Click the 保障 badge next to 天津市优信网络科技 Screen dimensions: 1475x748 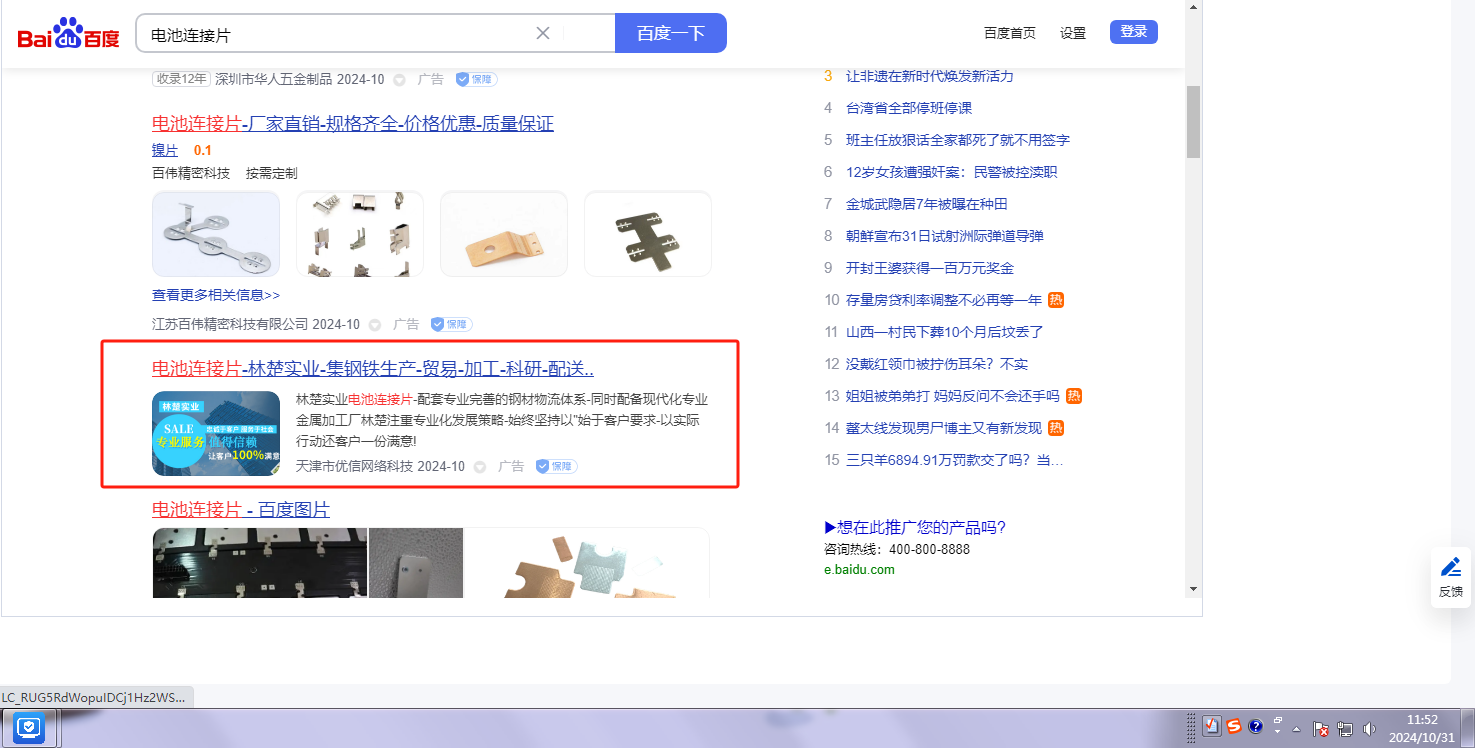pos(556,466)
